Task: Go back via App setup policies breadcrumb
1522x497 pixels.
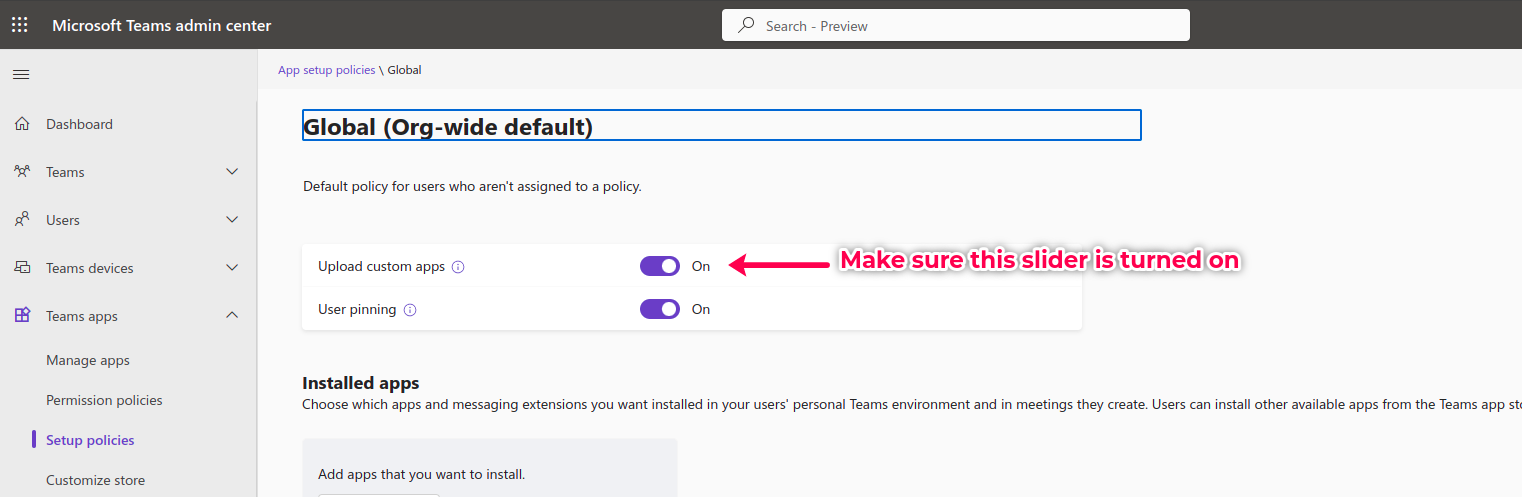Action: click(326, 70)
